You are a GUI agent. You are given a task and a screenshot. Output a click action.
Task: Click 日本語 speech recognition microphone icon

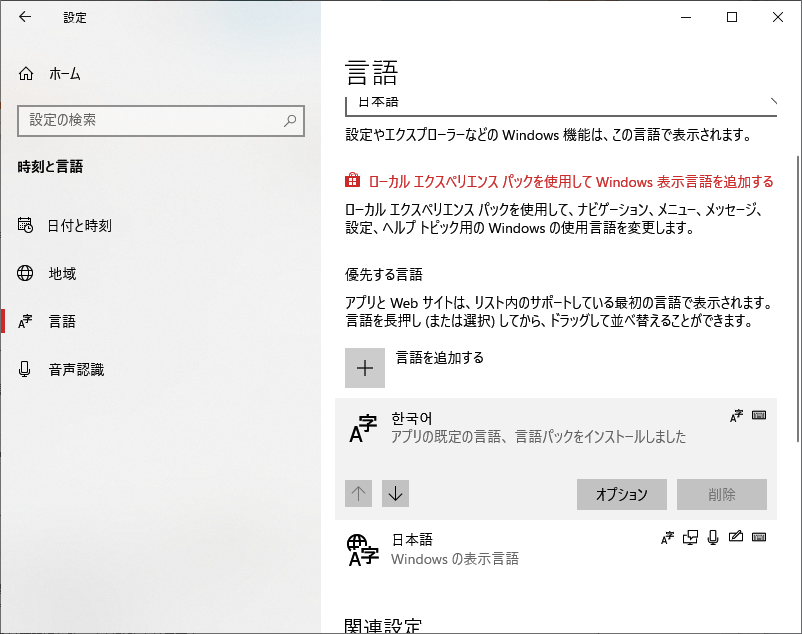713,537
